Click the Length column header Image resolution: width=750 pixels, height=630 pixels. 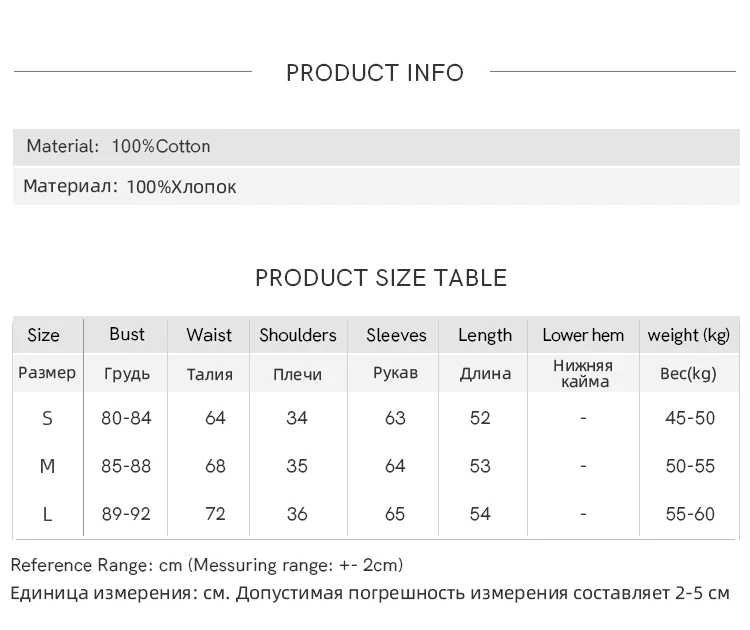tap(485, 335)
